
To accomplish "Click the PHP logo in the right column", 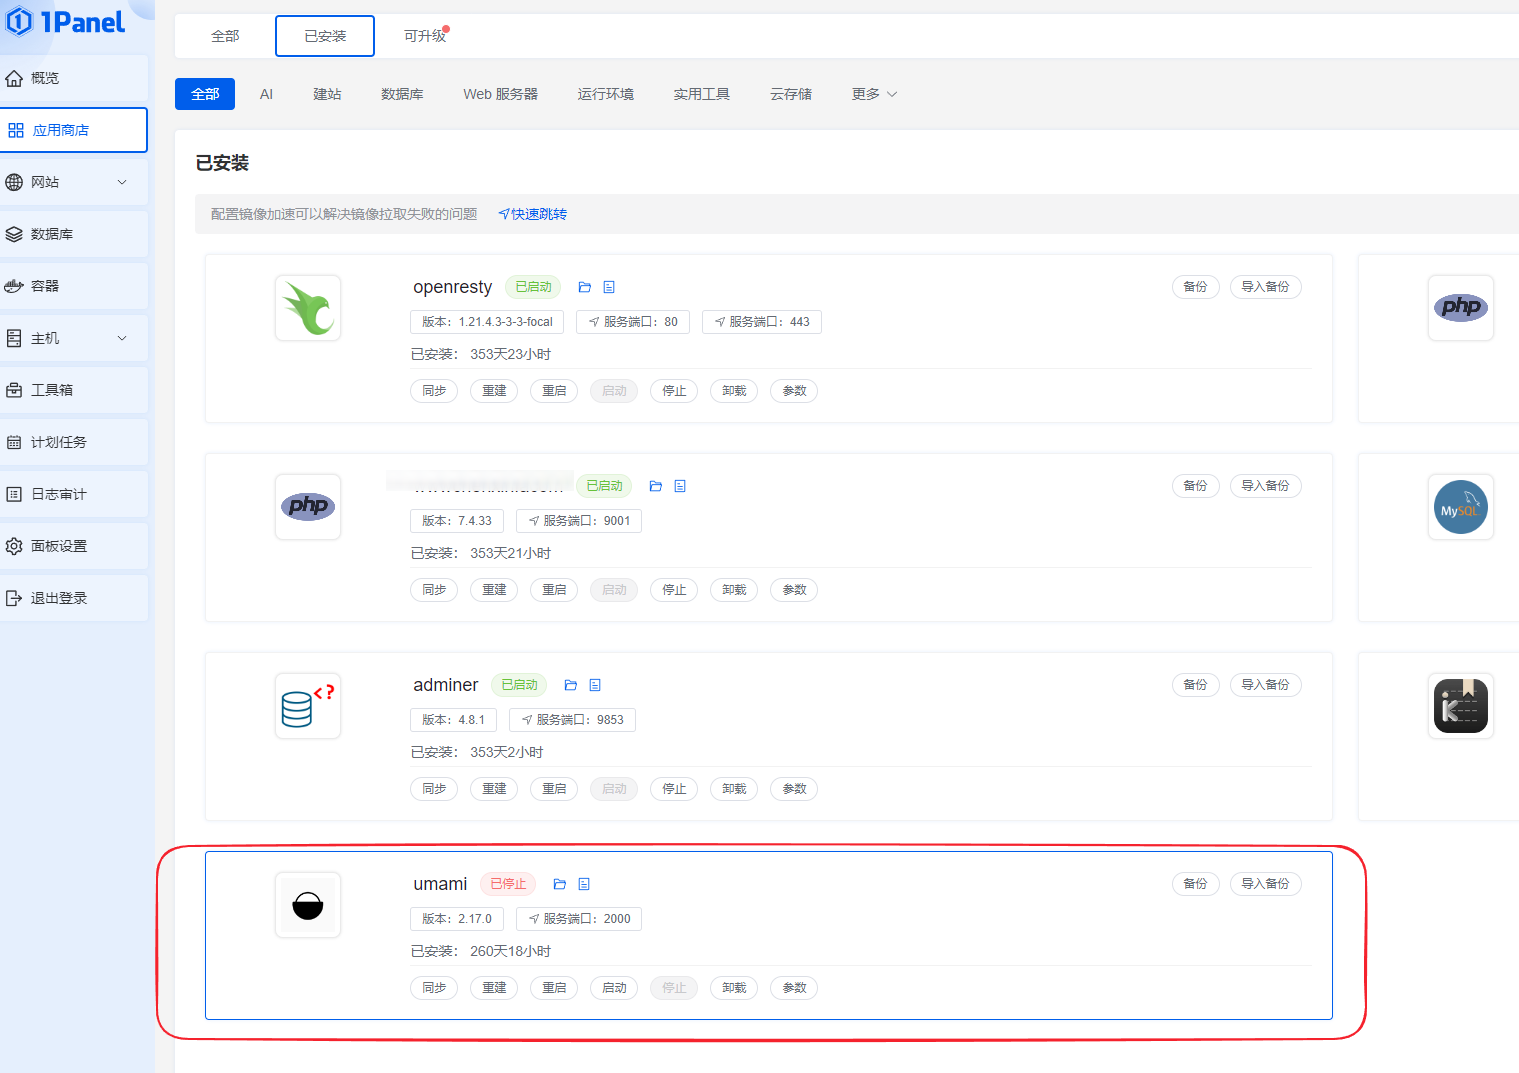I will pos(1461,308).
